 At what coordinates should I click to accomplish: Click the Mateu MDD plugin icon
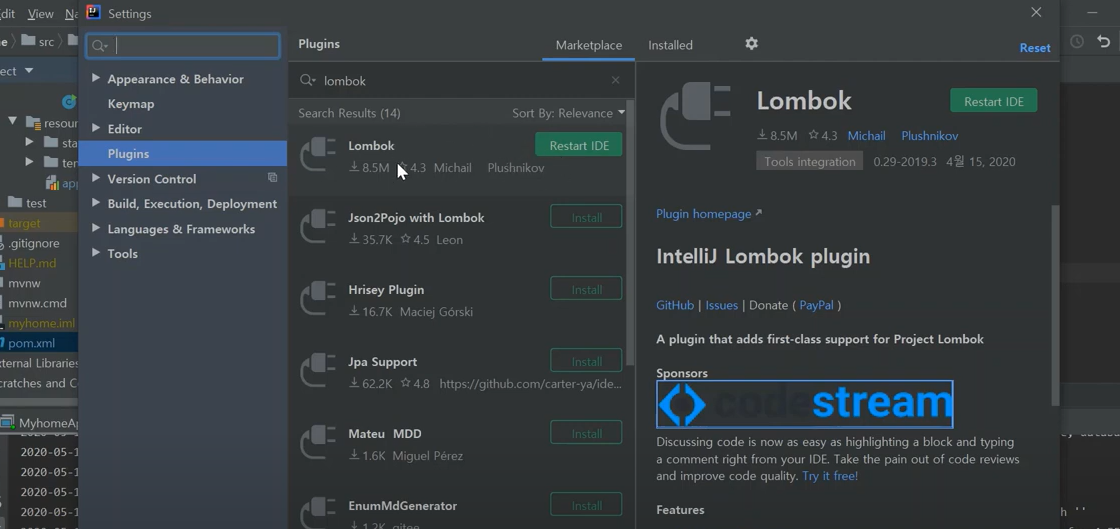click(x=318, y=443)
